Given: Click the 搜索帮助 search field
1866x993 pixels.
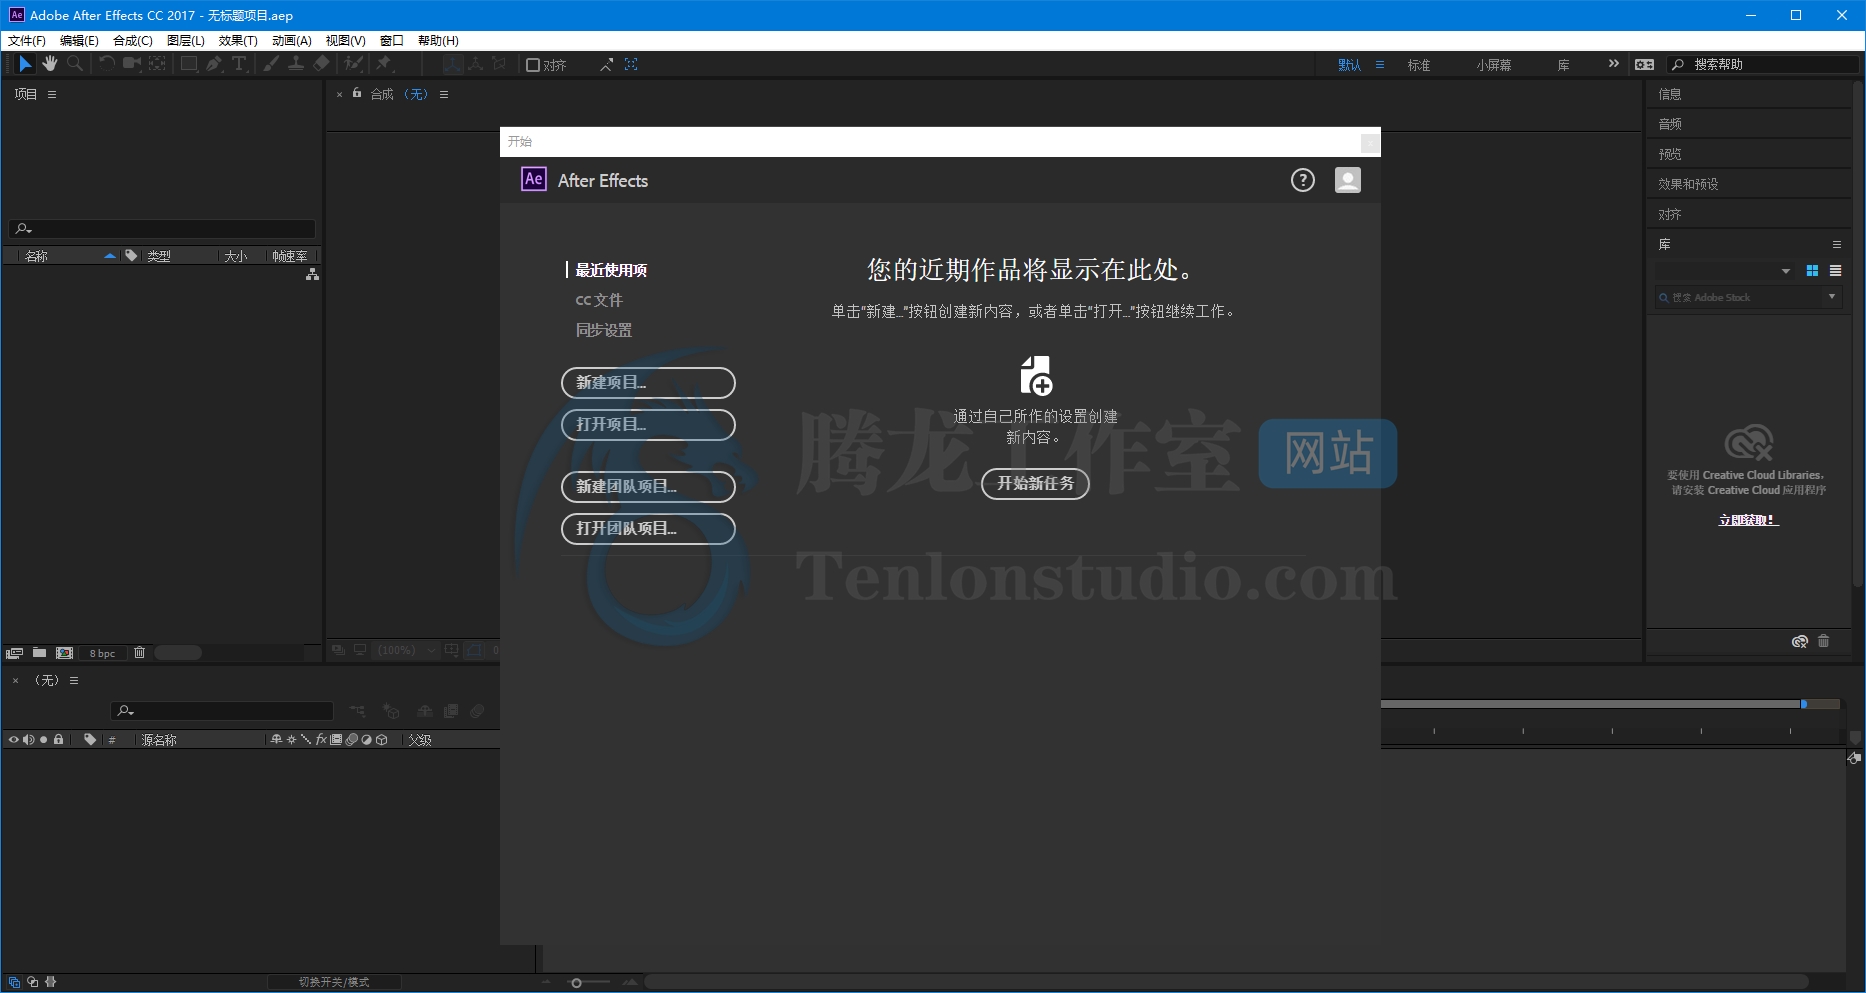Looking at the screenshot, I should coord(1765,64).
